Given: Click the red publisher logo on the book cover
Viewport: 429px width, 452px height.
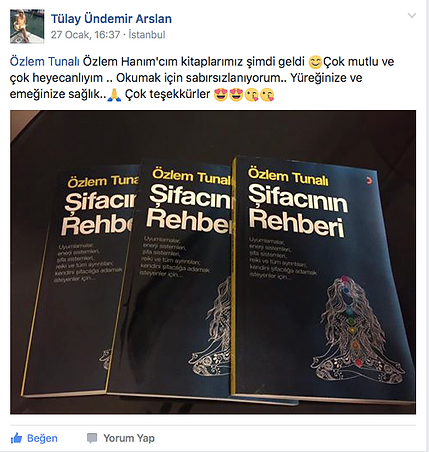Looking at the screenshot, I should [x=369, y=180].
